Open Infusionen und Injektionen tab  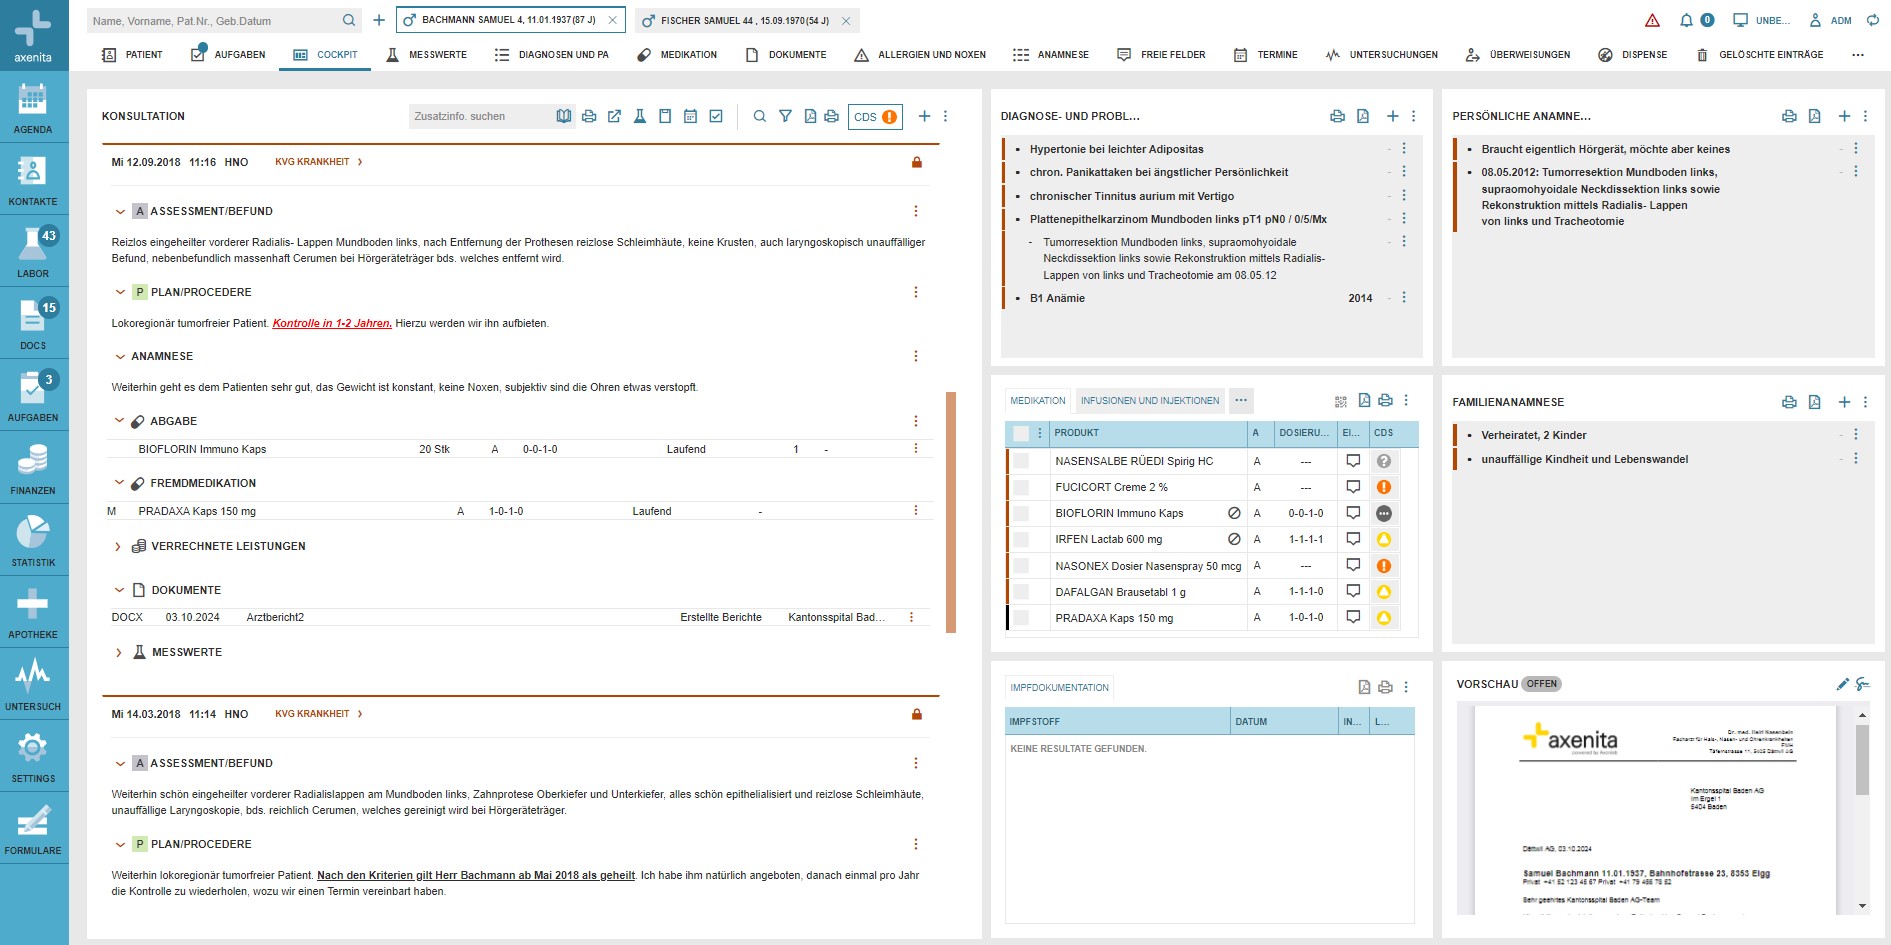pyautogui.click(x=1149, y=401)
